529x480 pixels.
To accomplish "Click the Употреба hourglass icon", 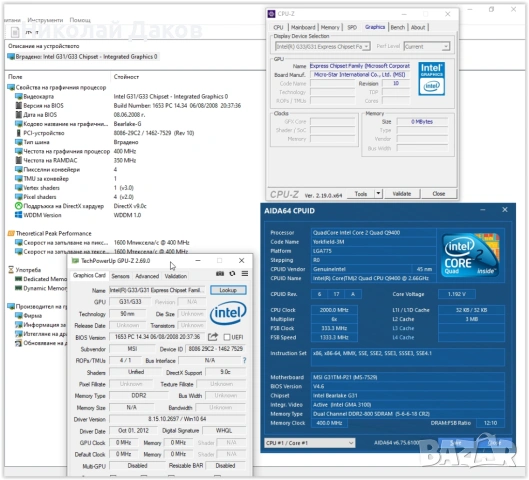I will click(x=11, y=270).
